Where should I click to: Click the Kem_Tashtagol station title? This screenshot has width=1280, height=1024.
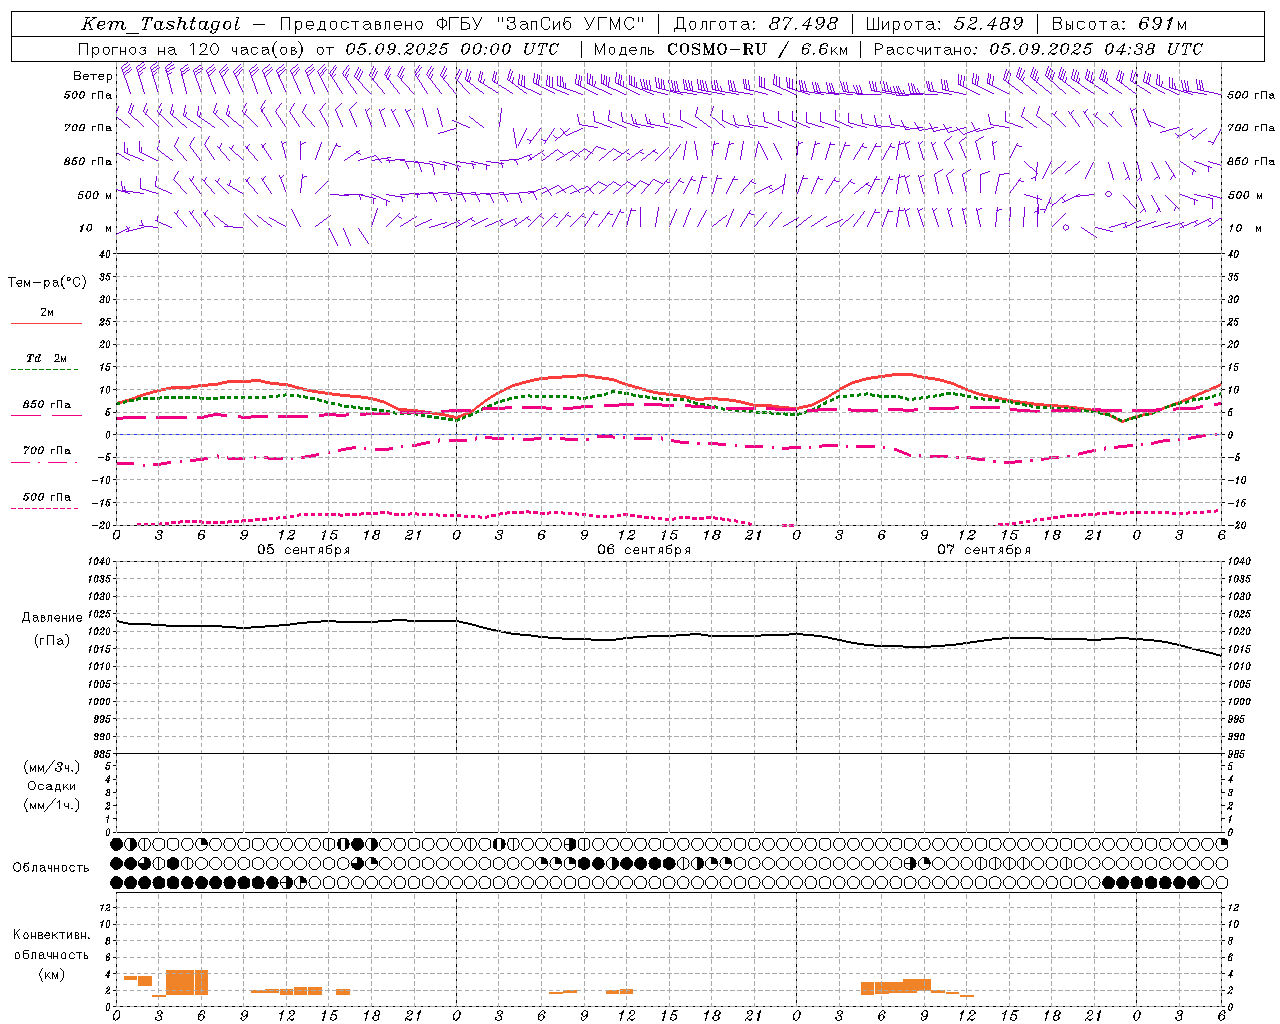point(161,24)
